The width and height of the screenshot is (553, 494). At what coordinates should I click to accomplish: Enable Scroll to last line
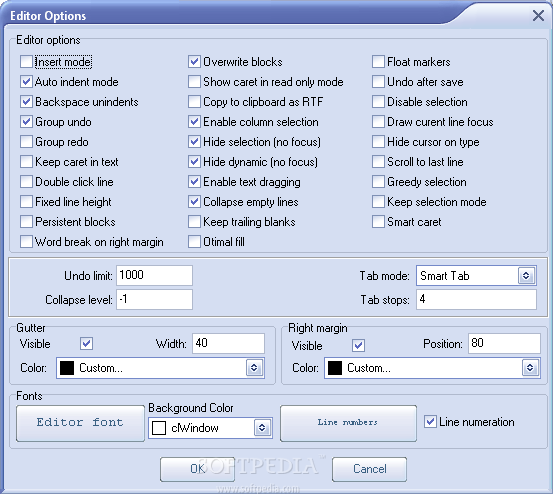[378, 162]
